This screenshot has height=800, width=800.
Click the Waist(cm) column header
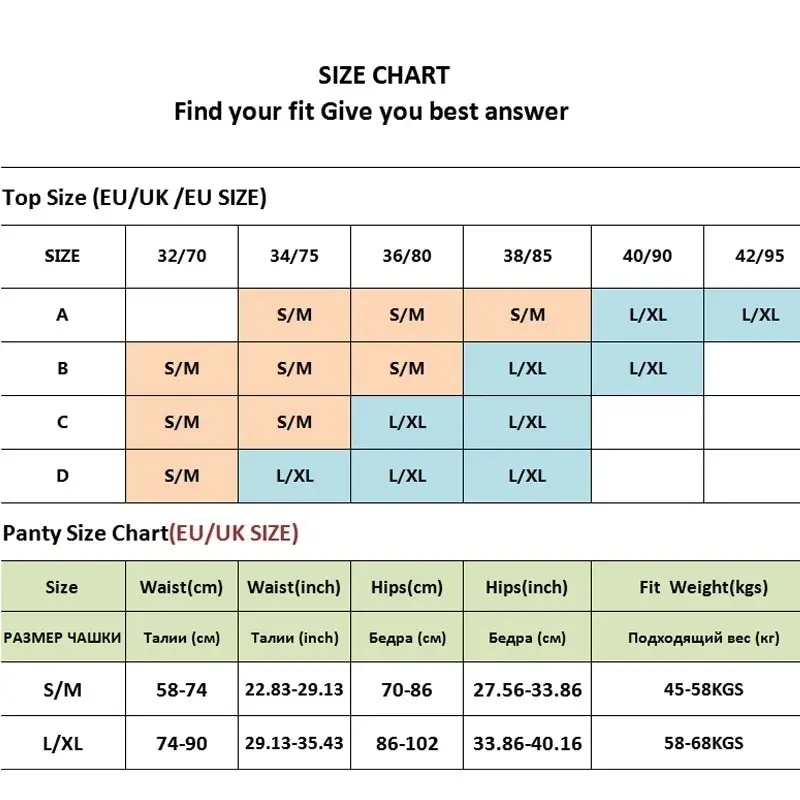[x=182, y=587]
